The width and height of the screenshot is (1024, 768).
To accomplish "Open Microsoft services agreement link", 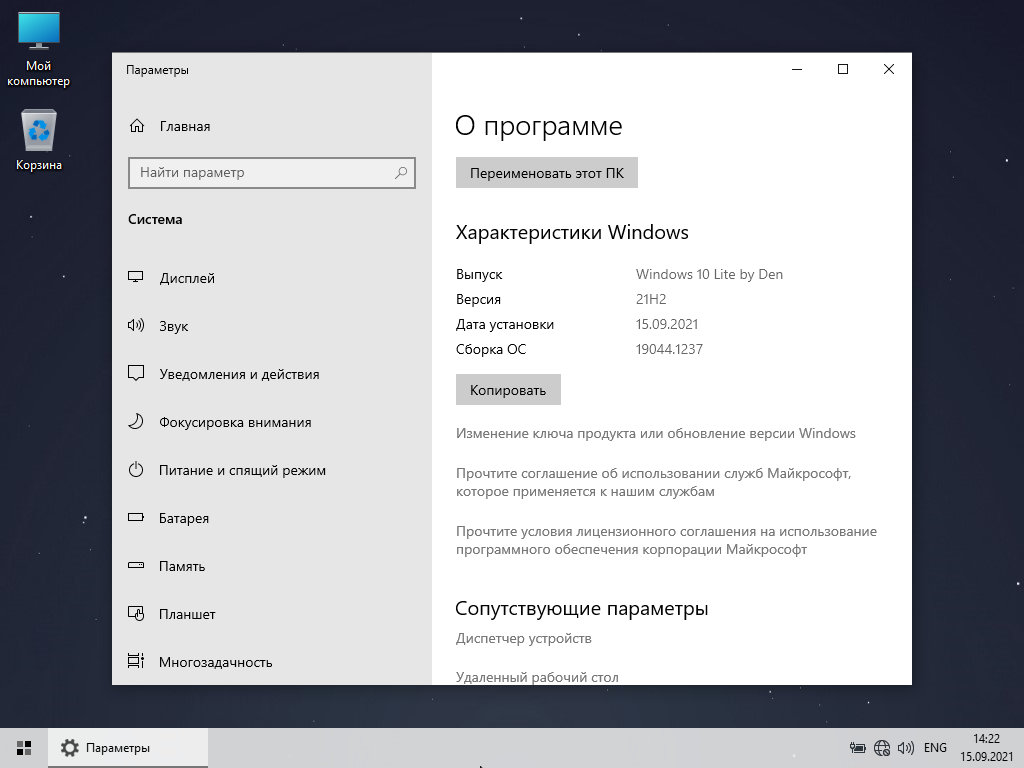I will click(654, 482).
